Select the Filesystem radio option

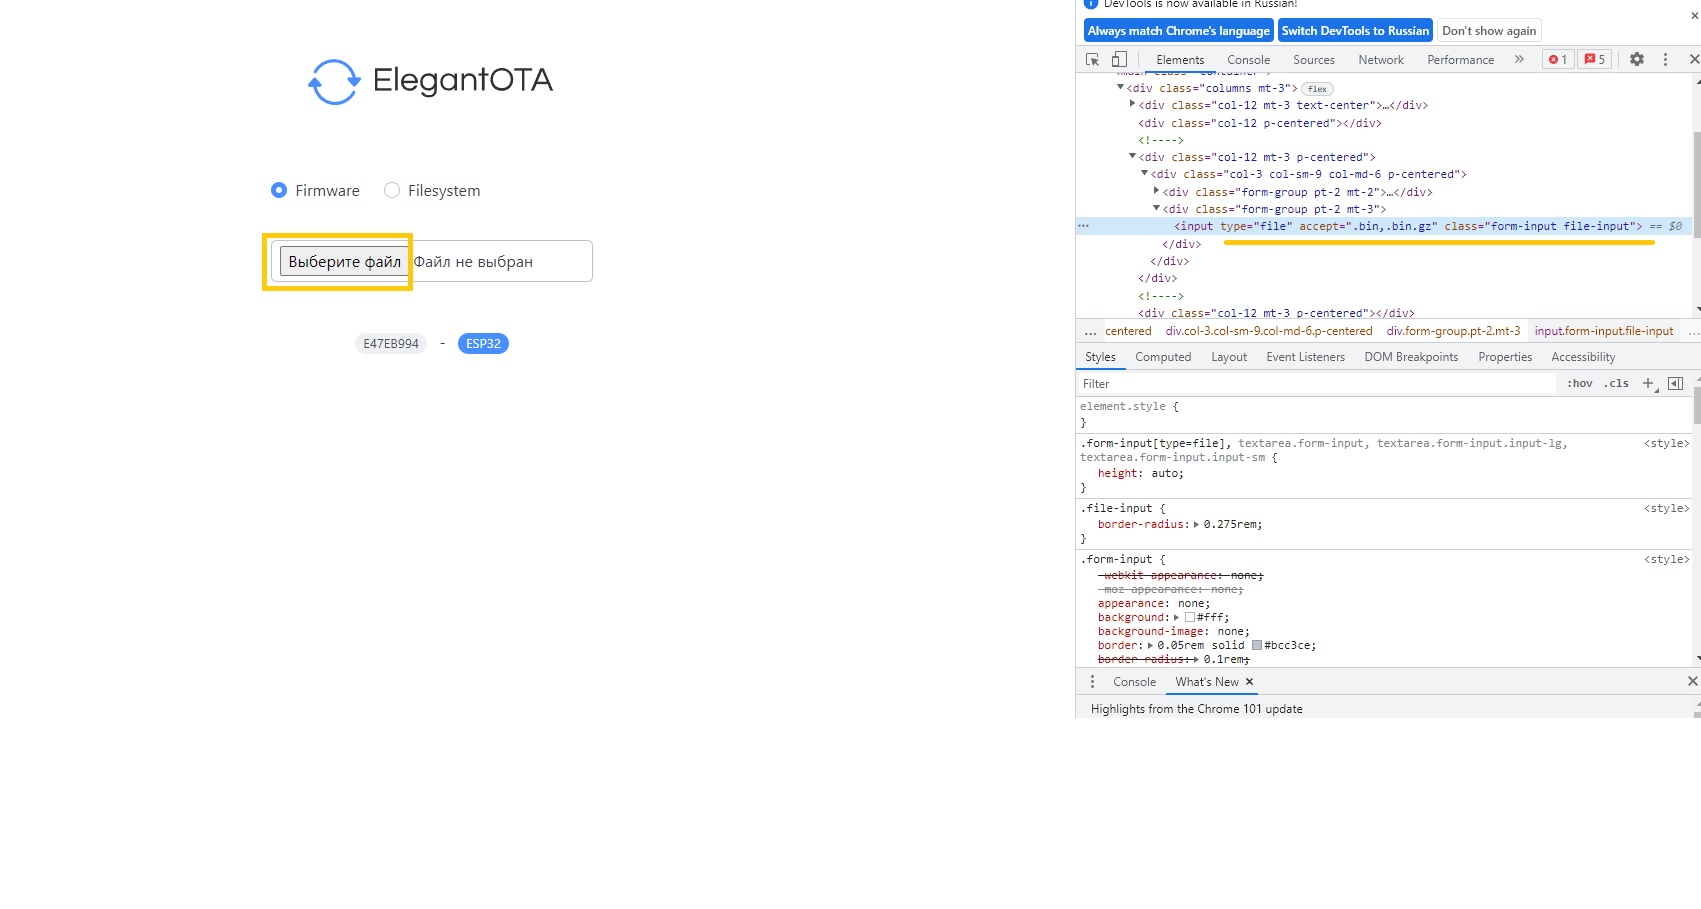392,190
